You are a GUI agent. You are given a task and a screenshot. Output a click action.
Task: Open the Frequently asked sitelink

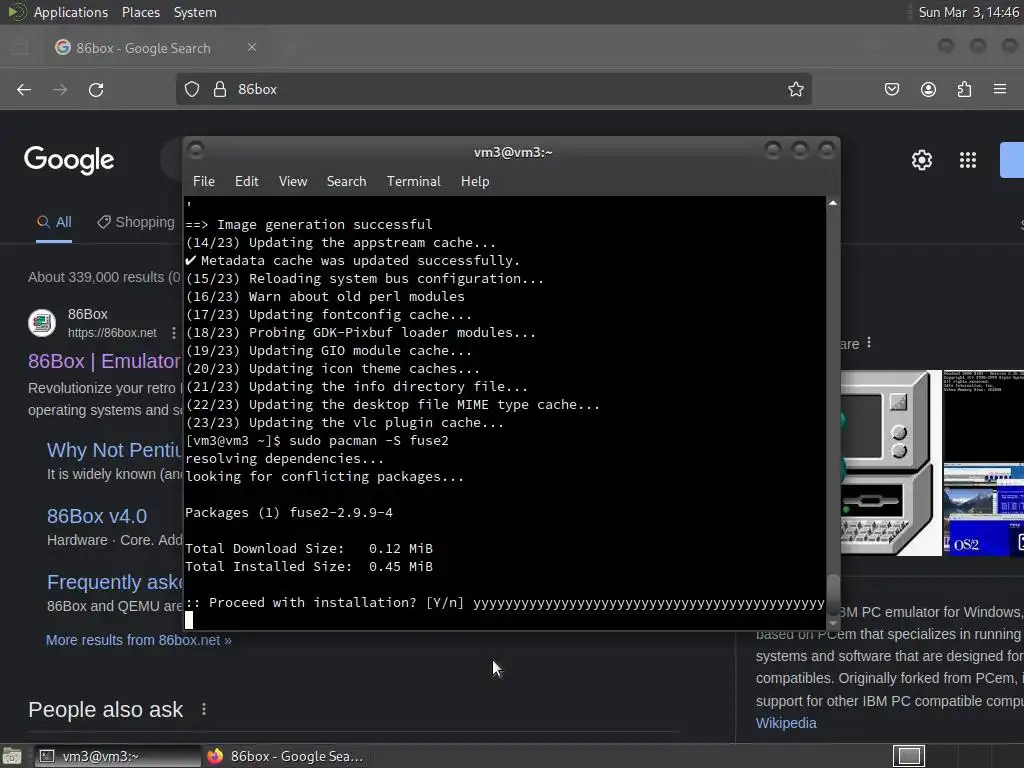tap(114, 582)
